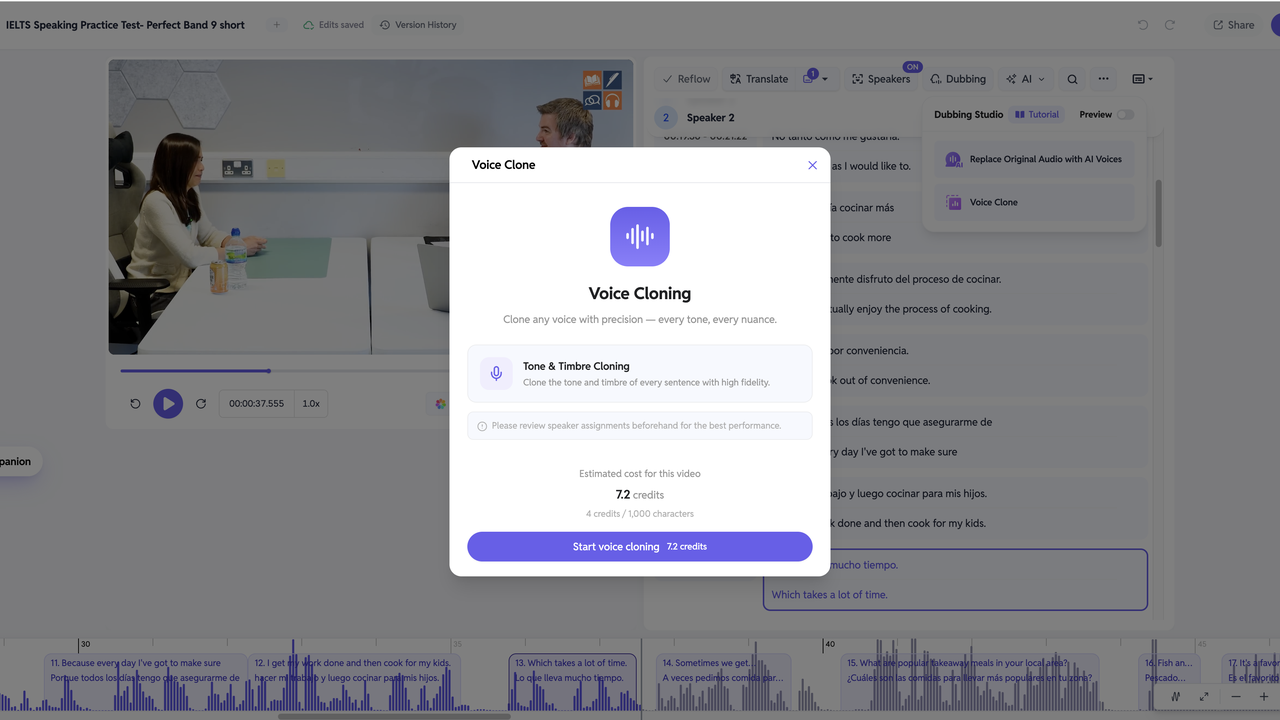
Task: Open the Dubbing menu
Action: coord(958,79)
